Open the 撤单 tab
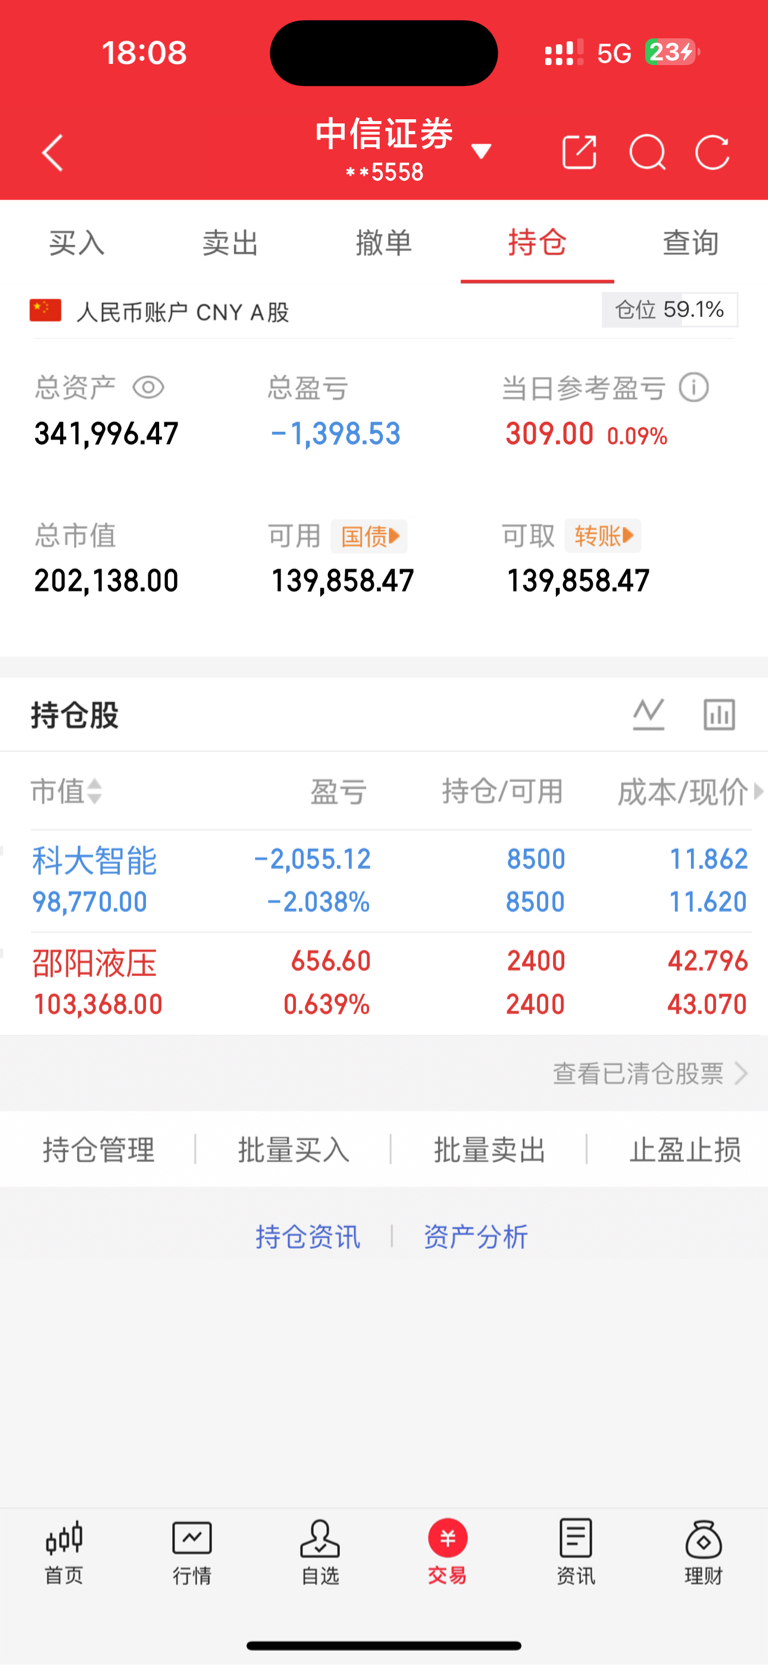Image resolution: width=768 pixels, height=1665 pixels. click(x=384, y=242)
